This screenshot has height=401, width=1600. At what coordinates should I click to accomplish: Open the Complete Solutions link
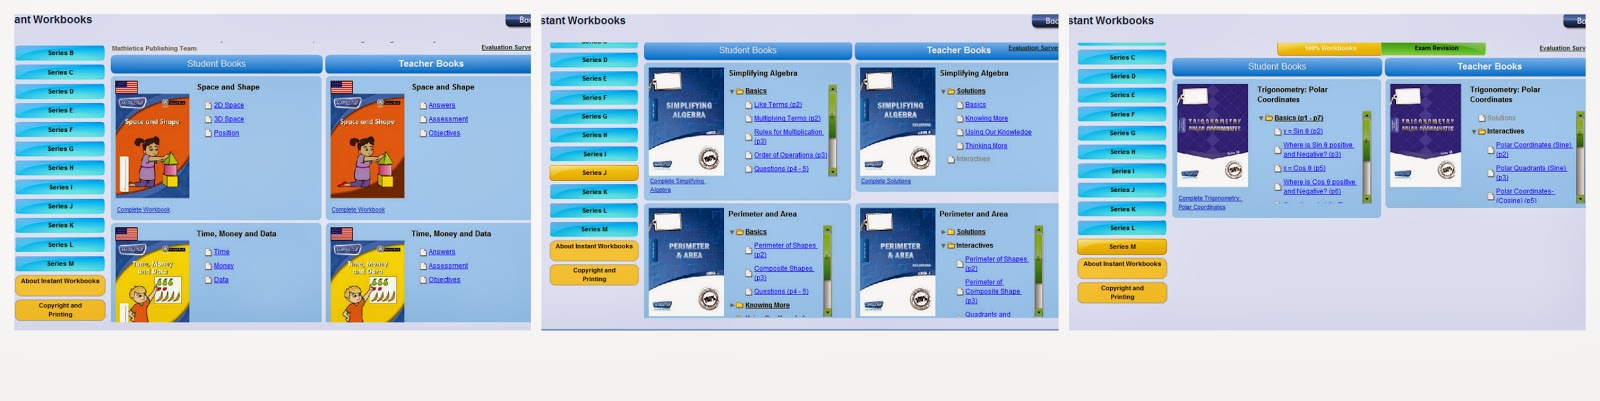(x=886, y=181)
